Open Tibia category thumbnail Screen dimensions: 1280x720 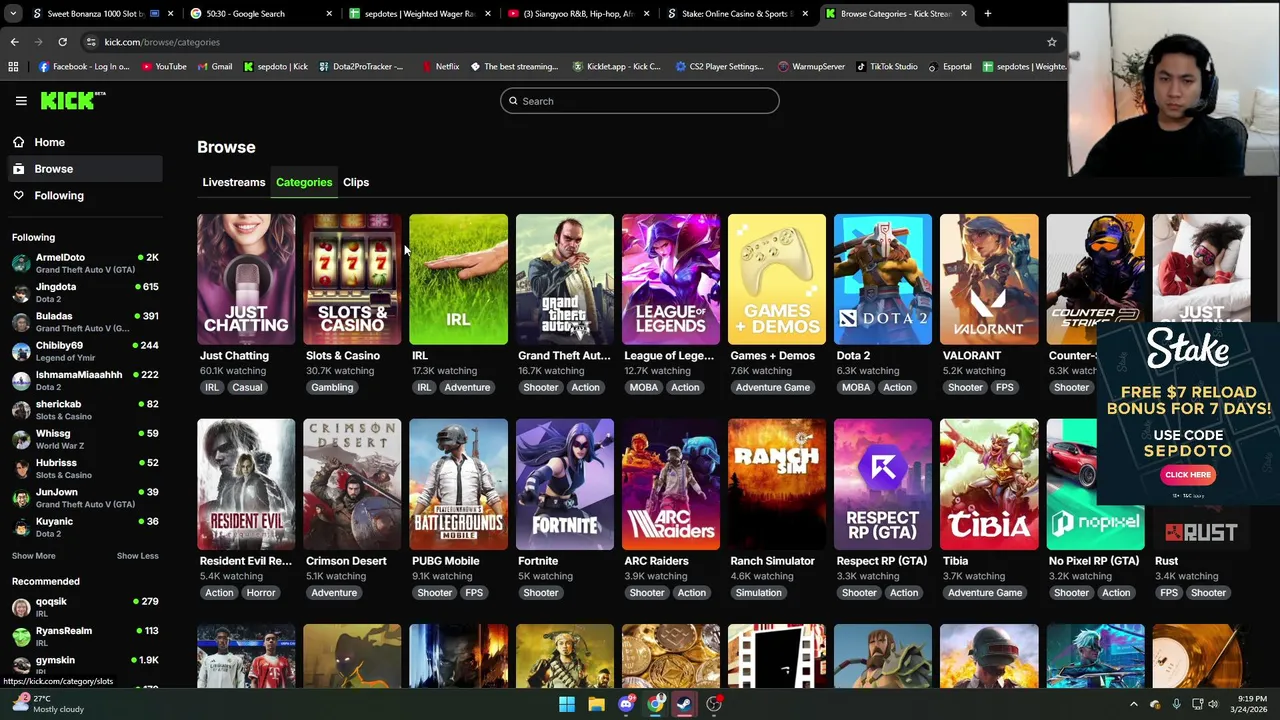(x=989, y=484)
